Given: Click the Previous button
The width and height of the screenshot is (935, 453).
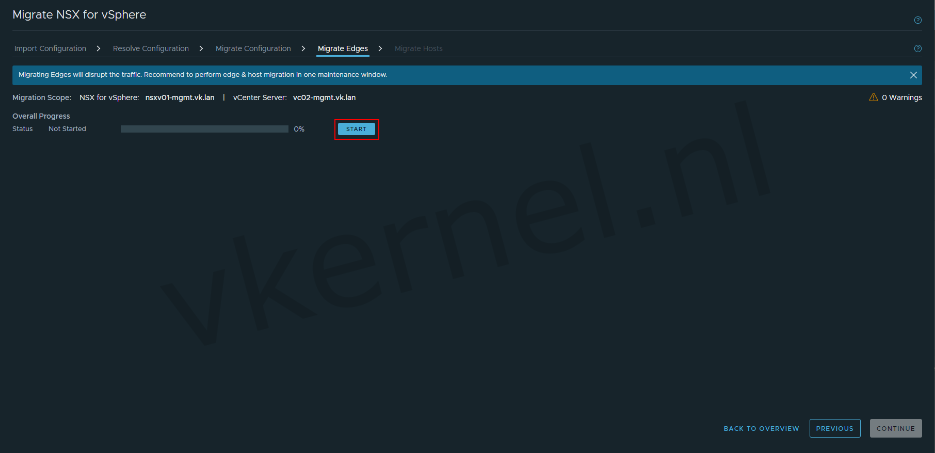Looking at the screenshot, I should (834, 428).
